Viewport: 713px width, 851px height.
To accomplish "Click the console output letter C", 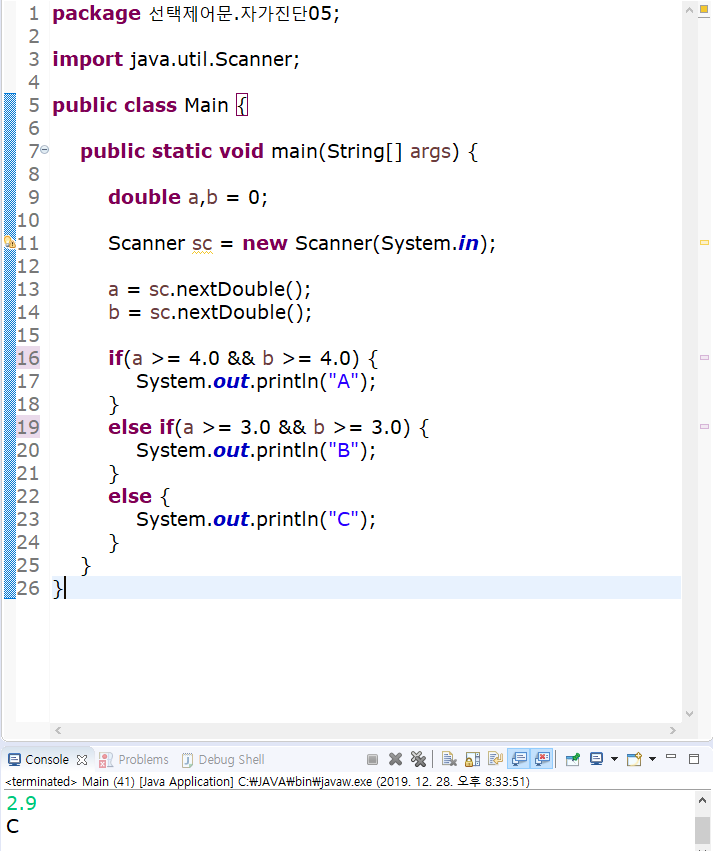I will click(x=12, y=826).
